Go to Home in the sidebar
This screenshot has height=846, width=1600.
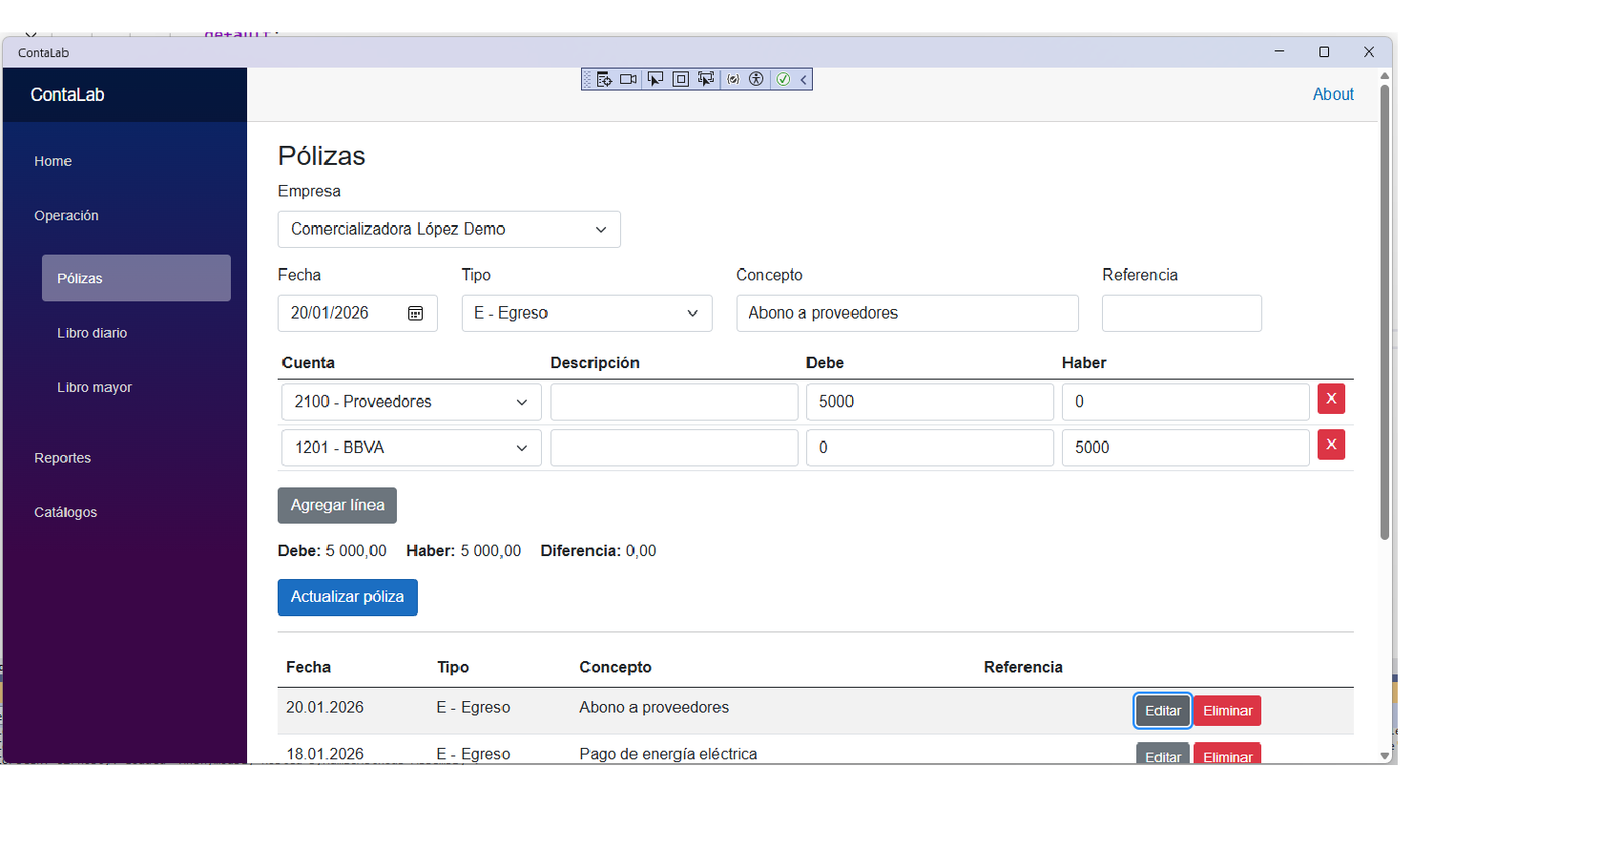[x=53, y=161]
